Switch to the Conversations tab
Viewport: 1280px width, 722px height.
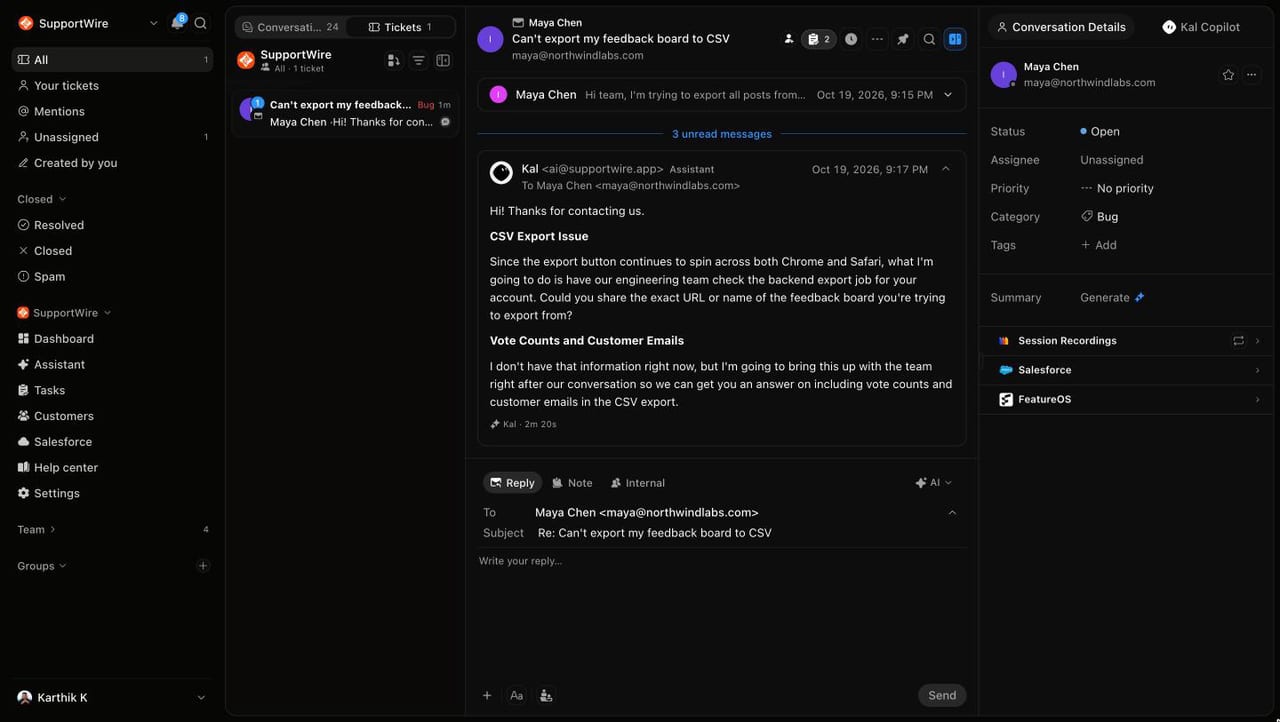tap(290, 27)
